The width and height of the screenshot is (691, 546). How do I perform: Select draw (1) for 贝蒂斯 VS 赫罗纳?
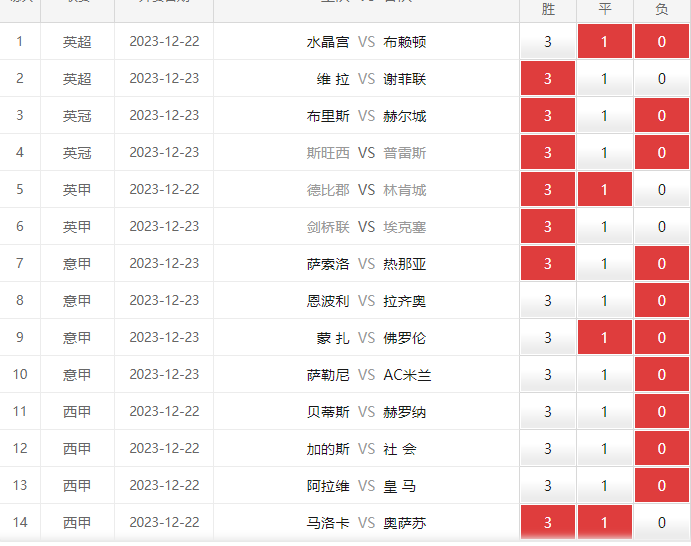pyautogui.click(x=605, y=412)
